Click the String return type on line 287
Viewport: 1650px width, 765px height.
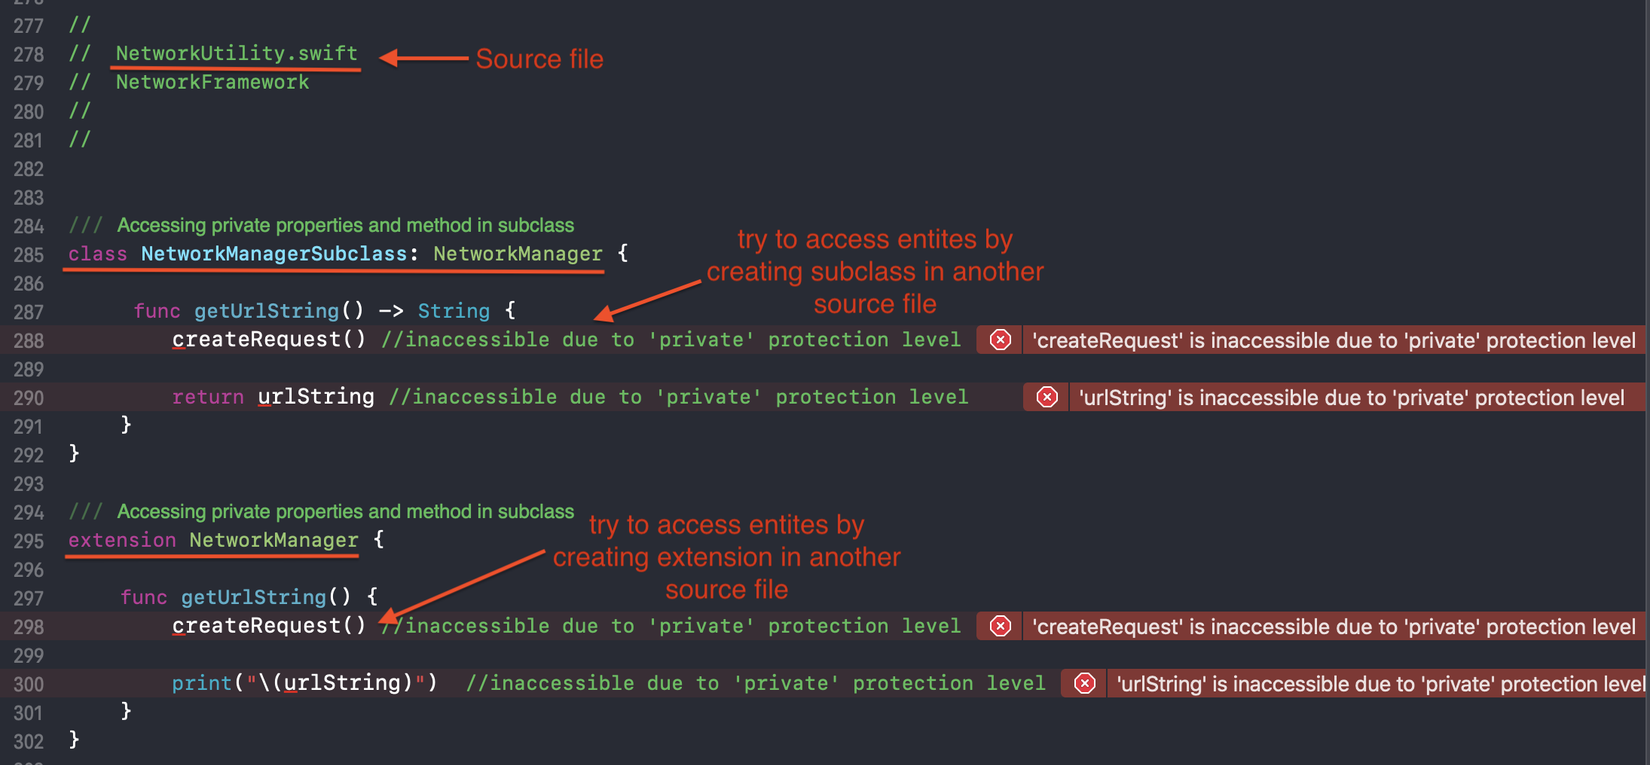coord(453,311)
